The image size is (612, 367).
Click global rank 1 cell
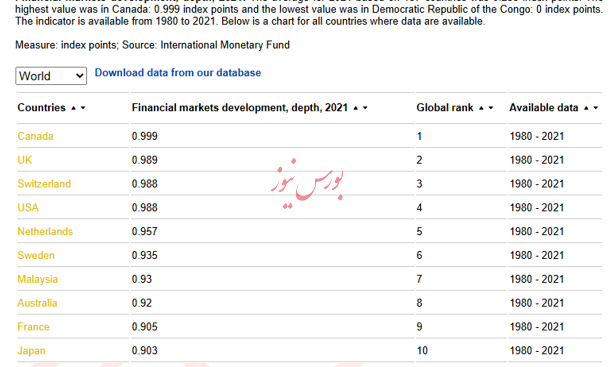point(419,136)
